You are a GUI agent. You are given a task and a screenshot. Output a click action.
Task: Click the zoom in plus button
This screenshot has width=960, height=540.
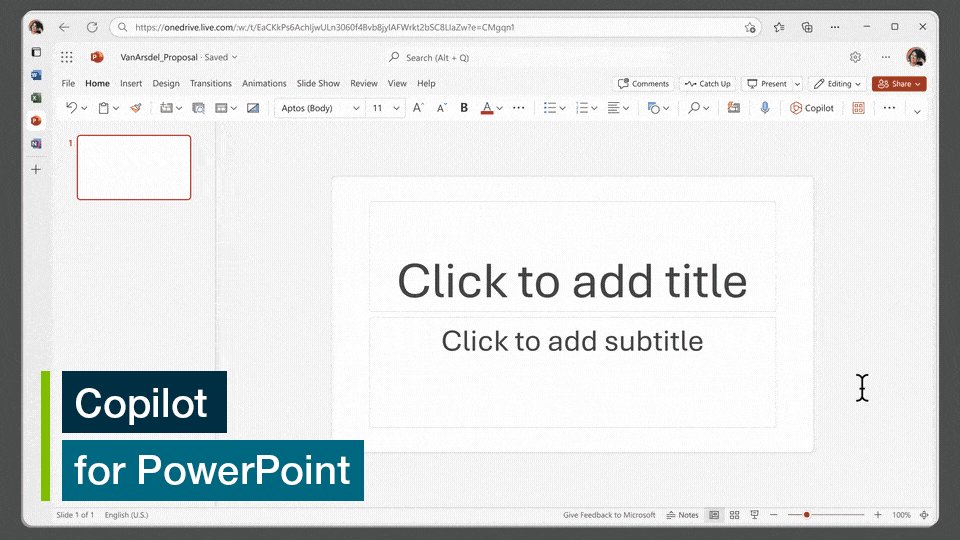(x=878, y=516)
